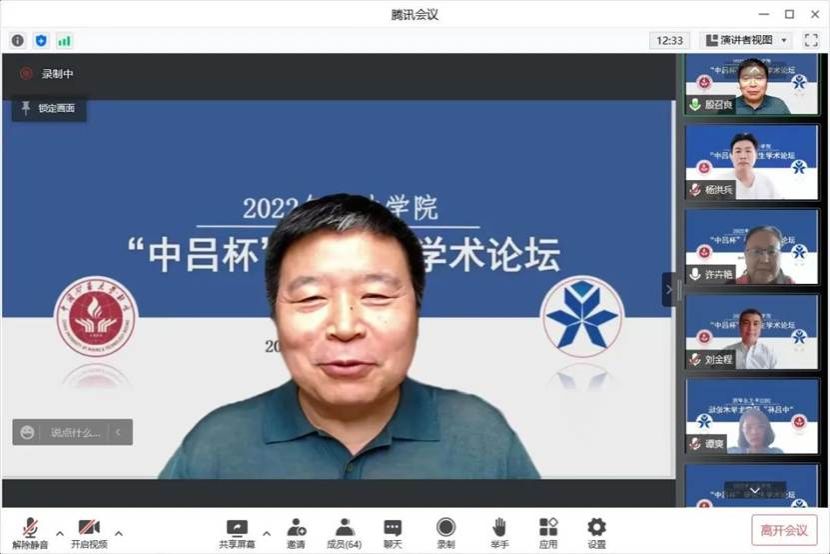Open meeting Settings (设置) gear
This screenshot has width=830, height=554.
(x=596, y=532)
